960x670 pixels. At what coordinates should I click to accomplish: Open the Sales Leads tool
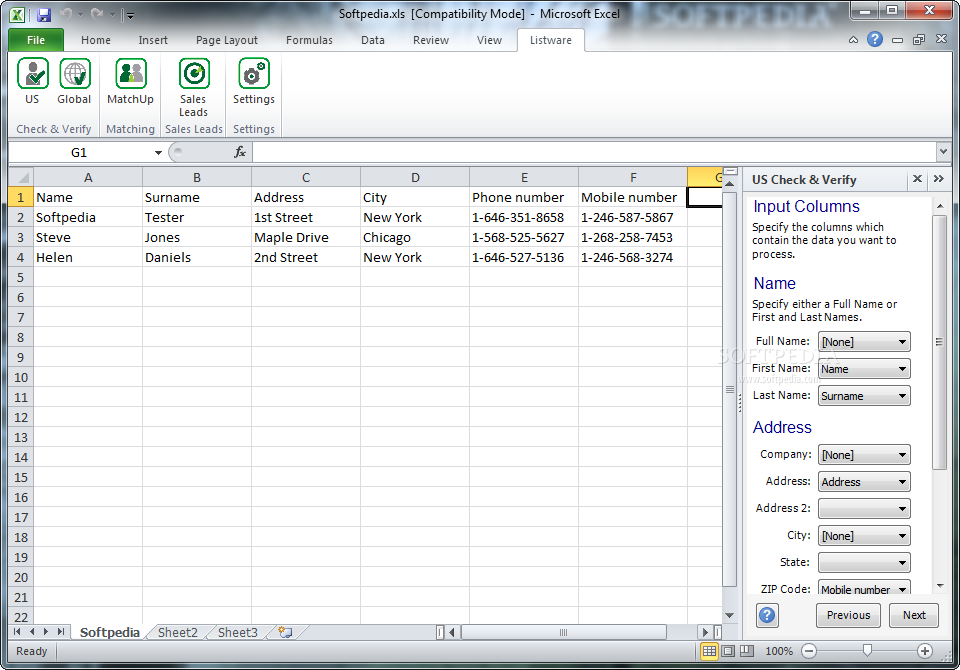[x=193, y=88]
